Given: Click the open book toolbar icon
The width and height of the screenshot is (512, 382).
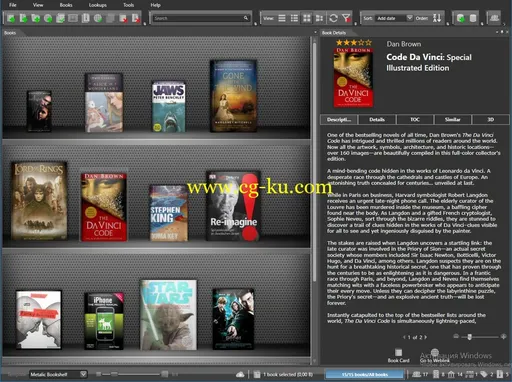Looking at the screenshot, I should click(x=85, y=18).
